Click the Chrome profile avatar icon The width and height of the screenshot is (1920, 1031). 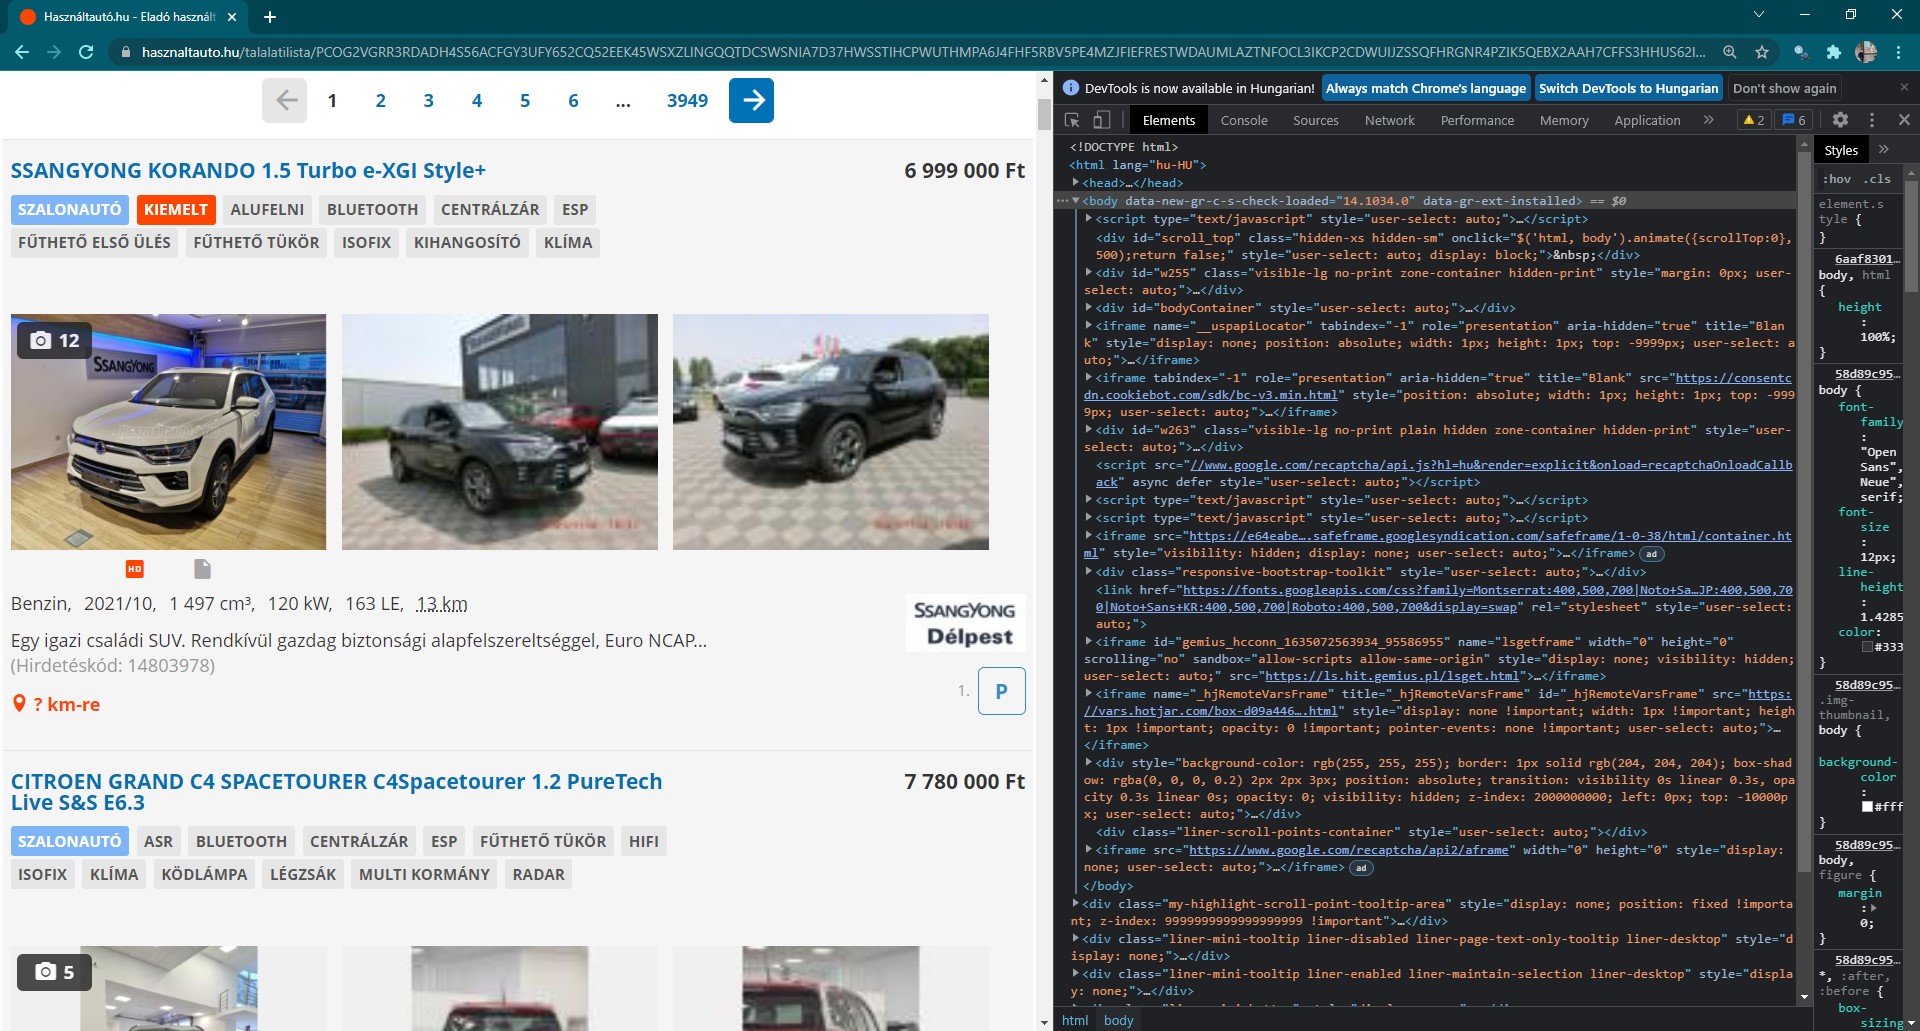point(1866,52)
